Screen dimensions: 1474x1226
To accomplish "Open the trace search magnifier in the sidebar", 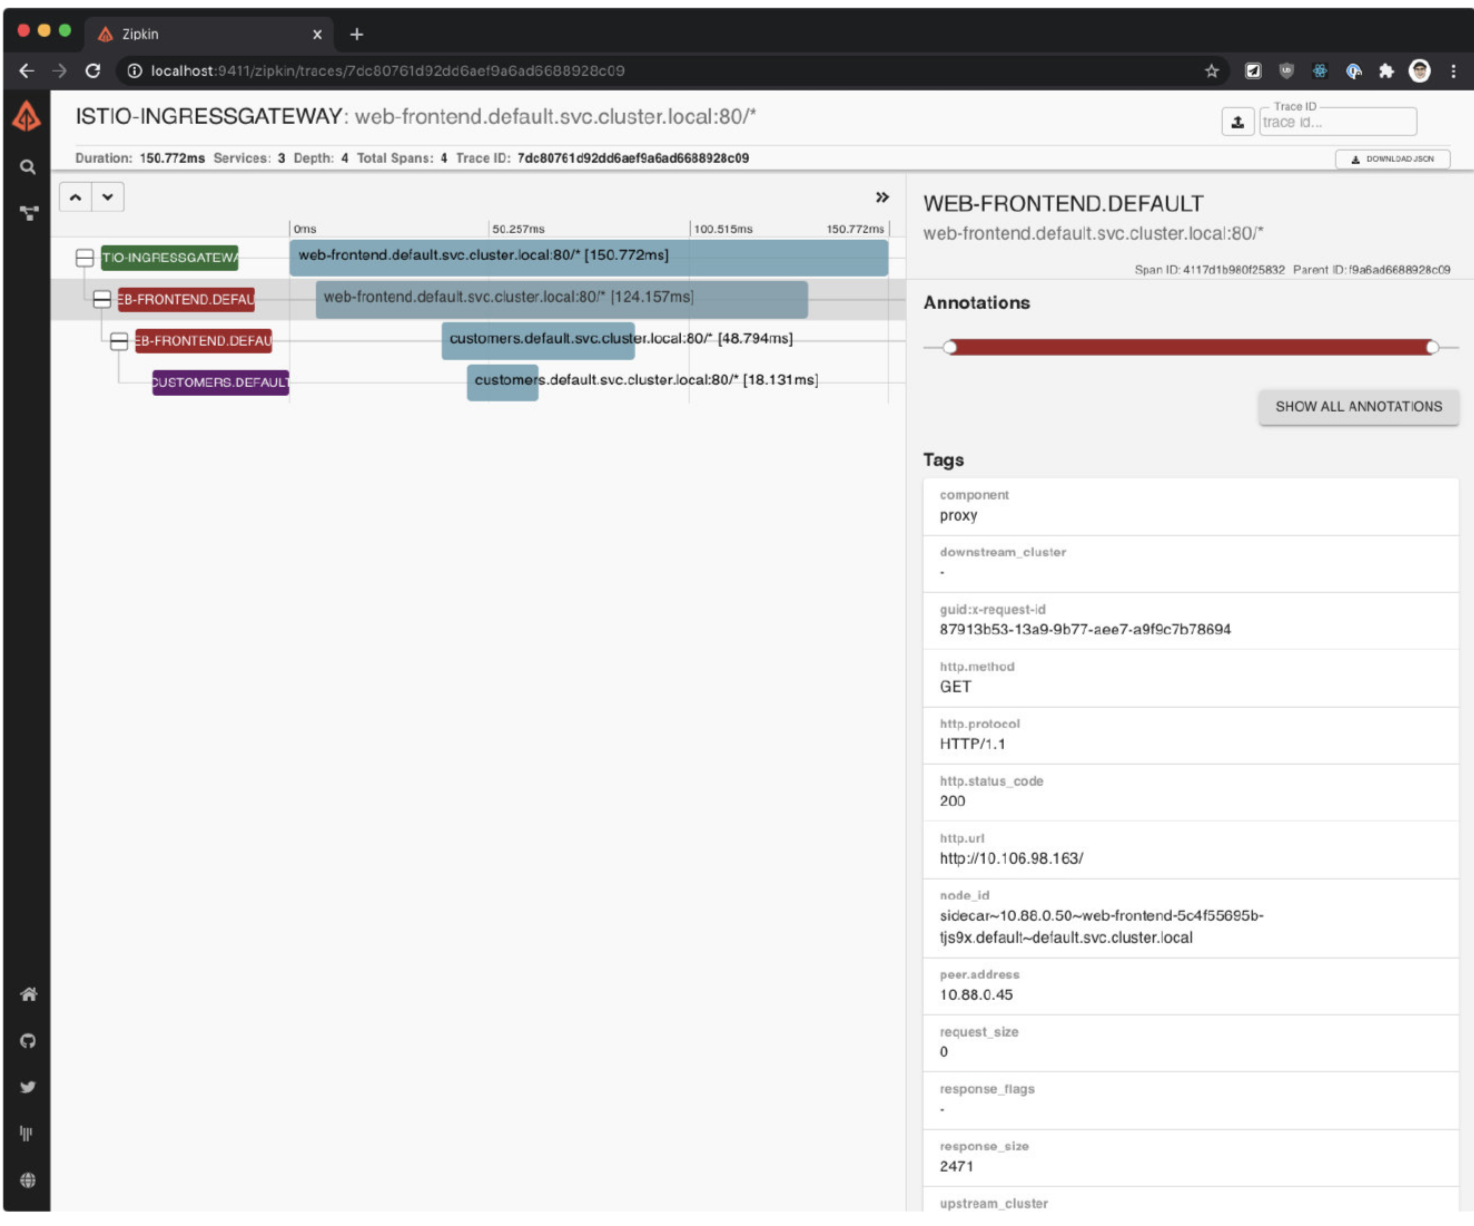I will 28,167.
